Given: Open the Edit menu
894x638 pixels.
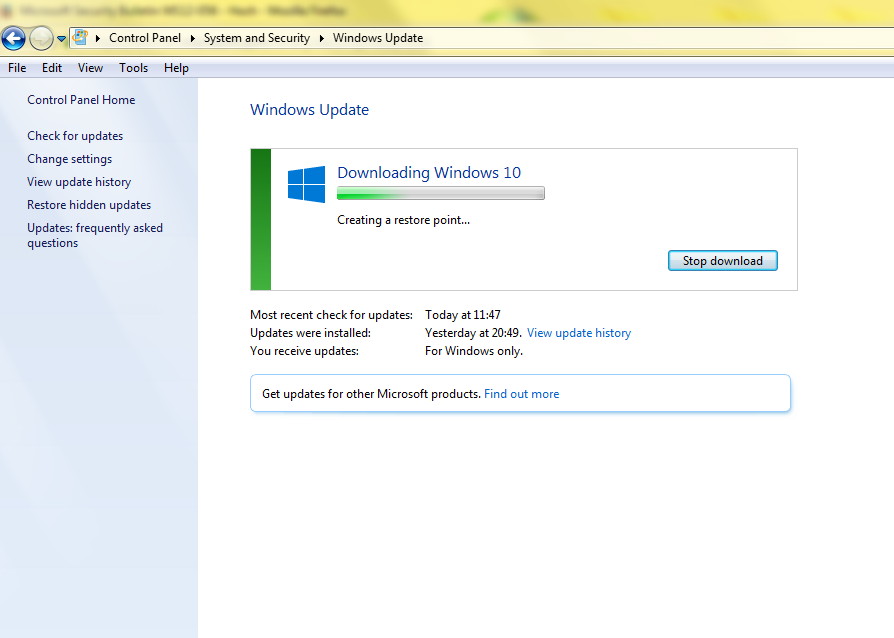Looking at the screenshot, I should tap(52, 68).
